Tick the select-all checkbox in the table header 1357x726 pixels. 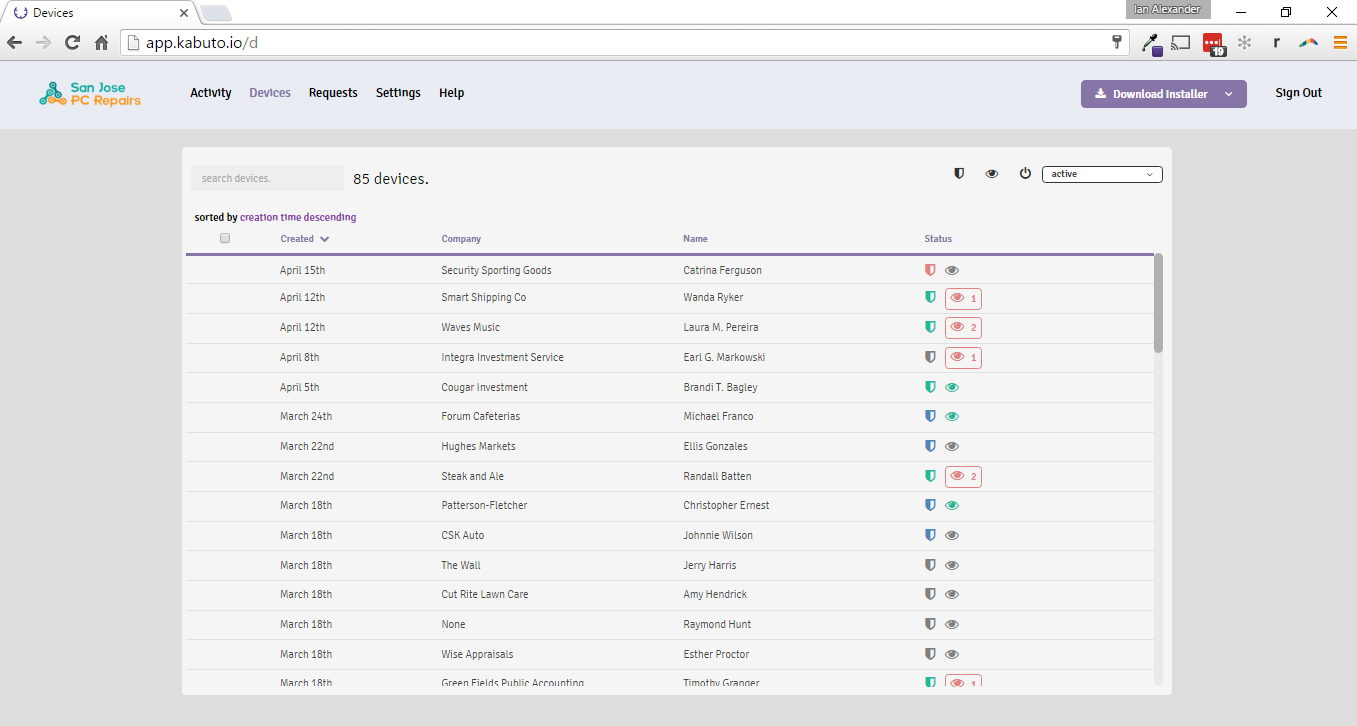coord(225,238)
